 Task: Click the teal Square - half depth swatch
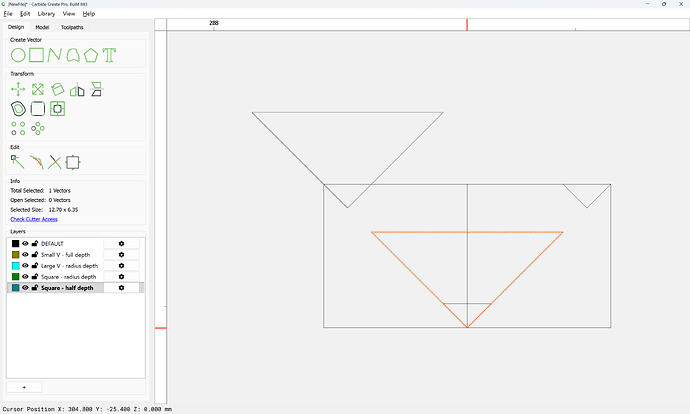click(15, 287)
